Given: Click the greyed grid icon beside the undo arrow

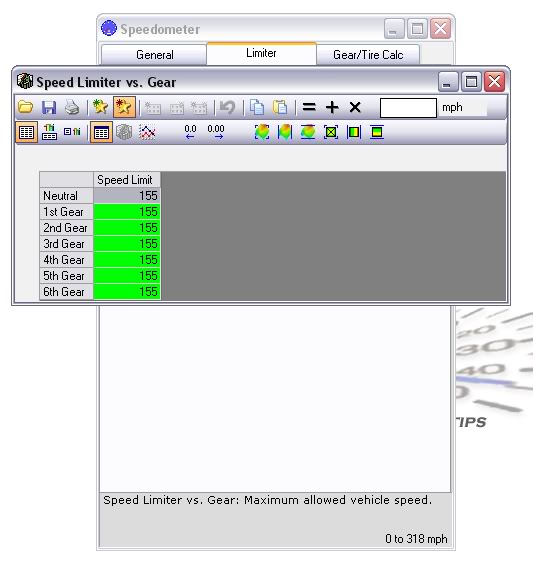Looking at the screenshot, I should point(199,108).
